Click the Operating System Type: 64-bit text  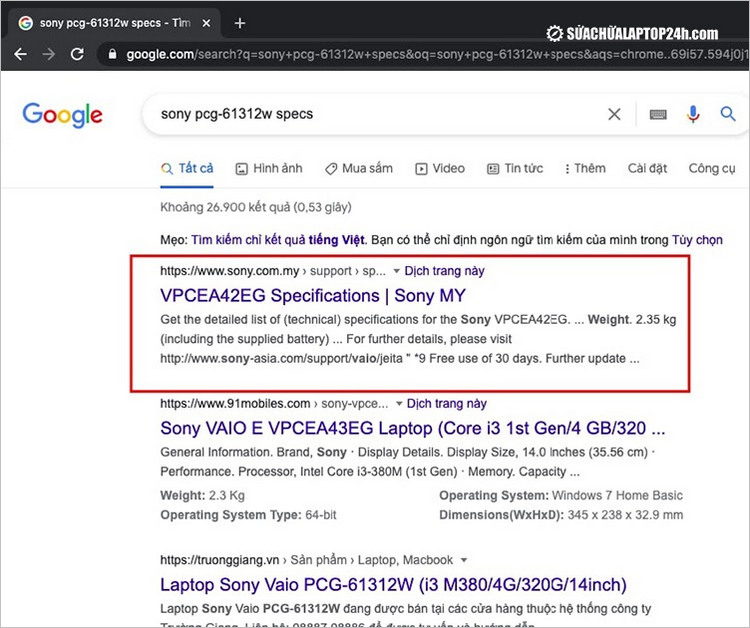pos(248,515)
